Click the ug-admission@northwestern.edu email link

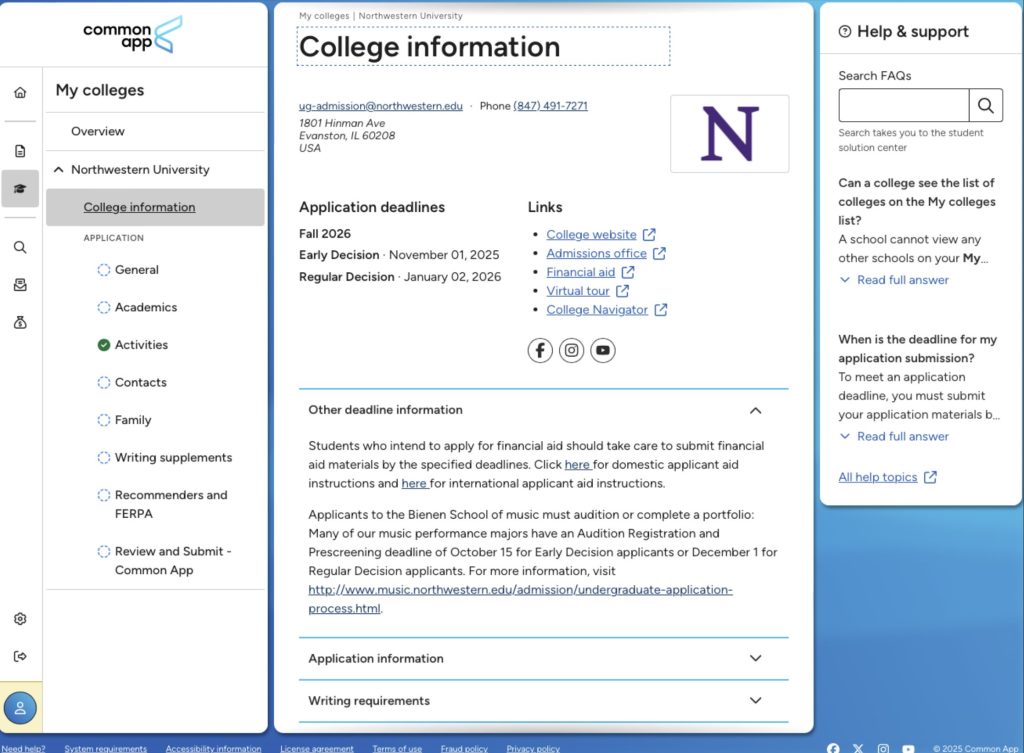[x=381, y=106]
